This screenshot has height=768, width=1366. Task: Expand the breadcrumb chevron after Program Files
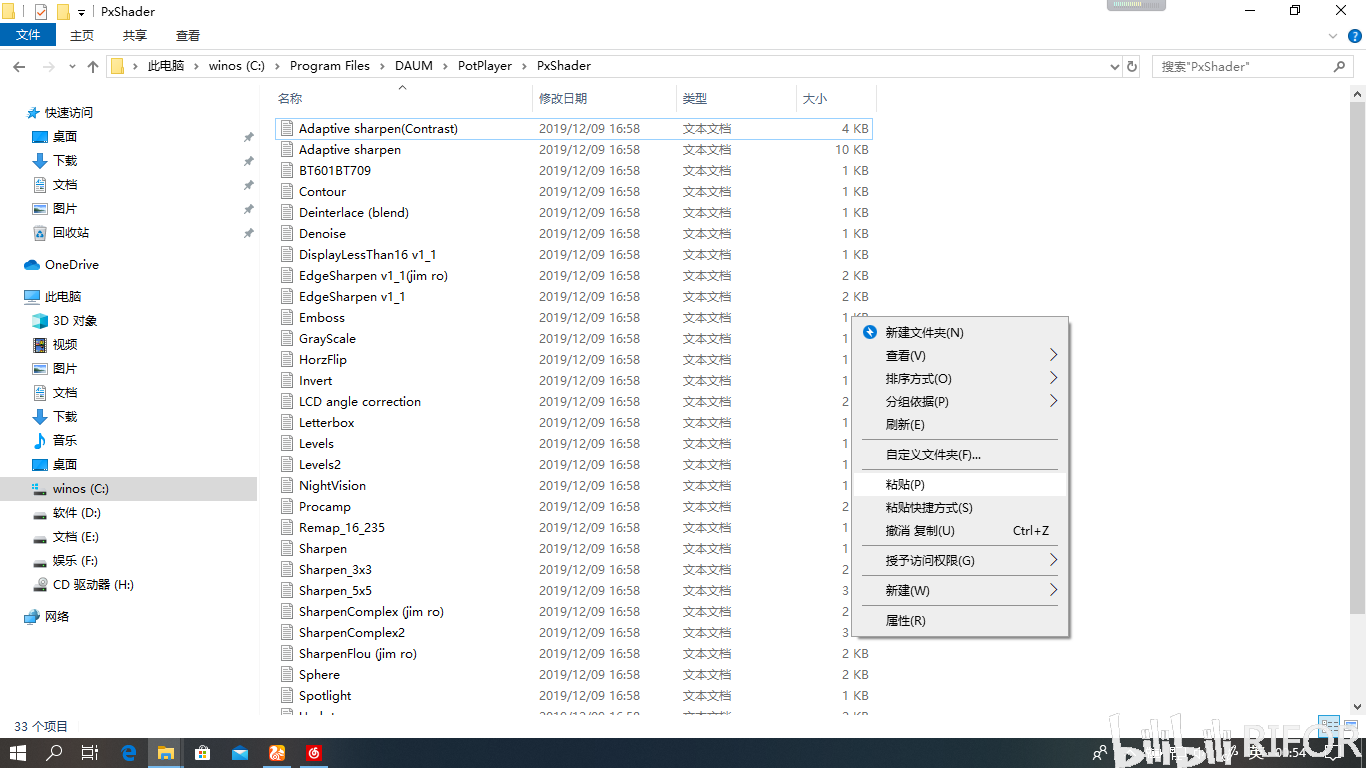pos(380,66)
